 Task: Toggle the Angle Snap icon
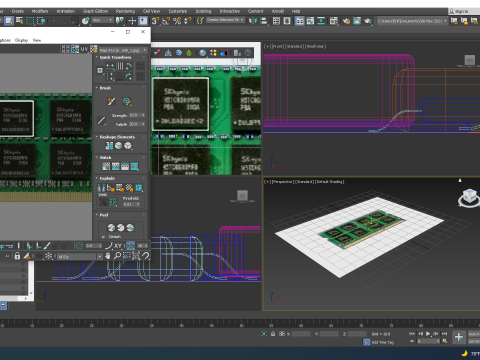(x=166, y=21)
